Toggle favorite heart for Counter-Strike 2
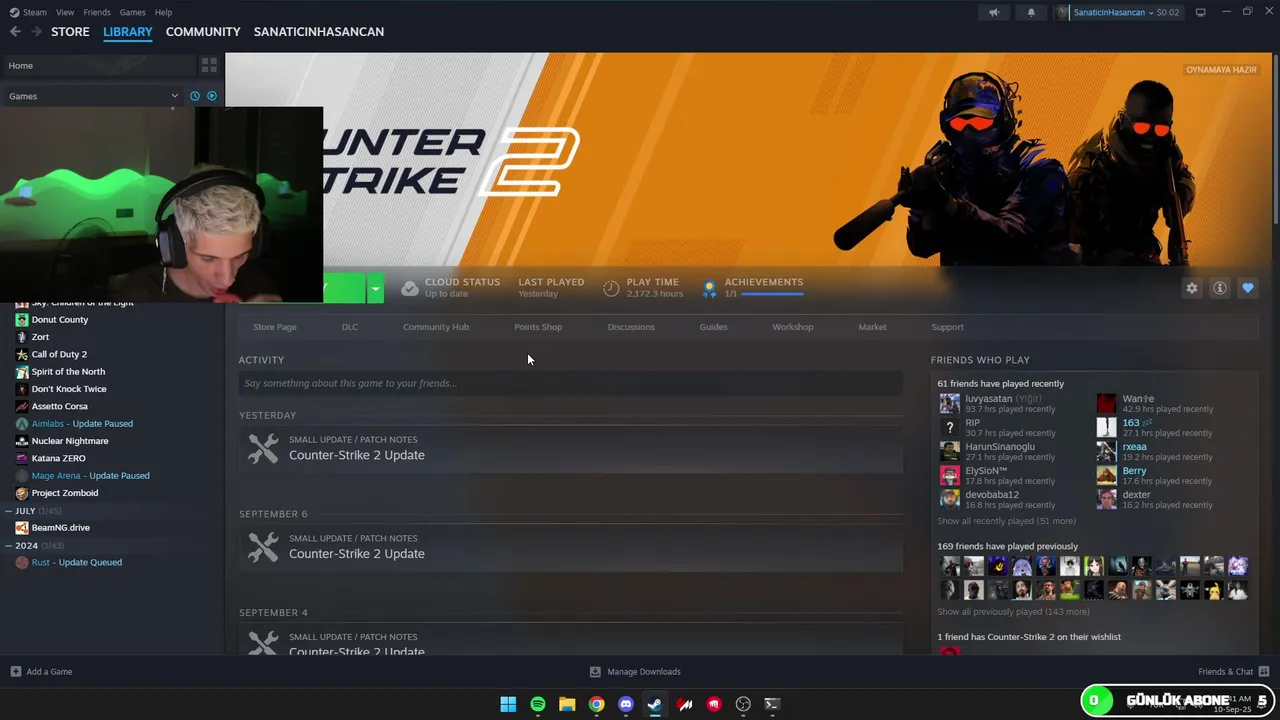The height and width of the screenshot is (720, 1280). (1248, 288)
